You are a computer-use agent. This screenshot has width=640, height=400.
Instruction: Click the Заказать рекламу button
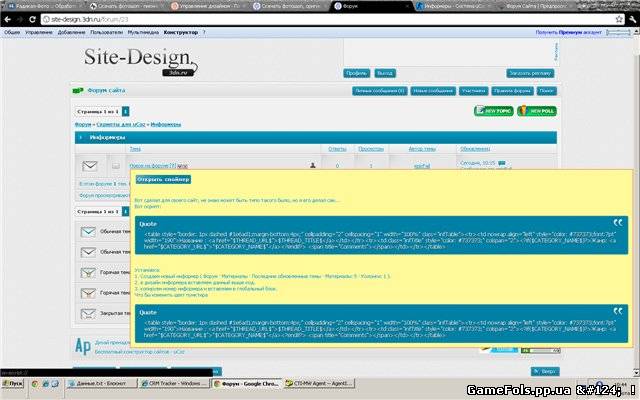point(530,73)
